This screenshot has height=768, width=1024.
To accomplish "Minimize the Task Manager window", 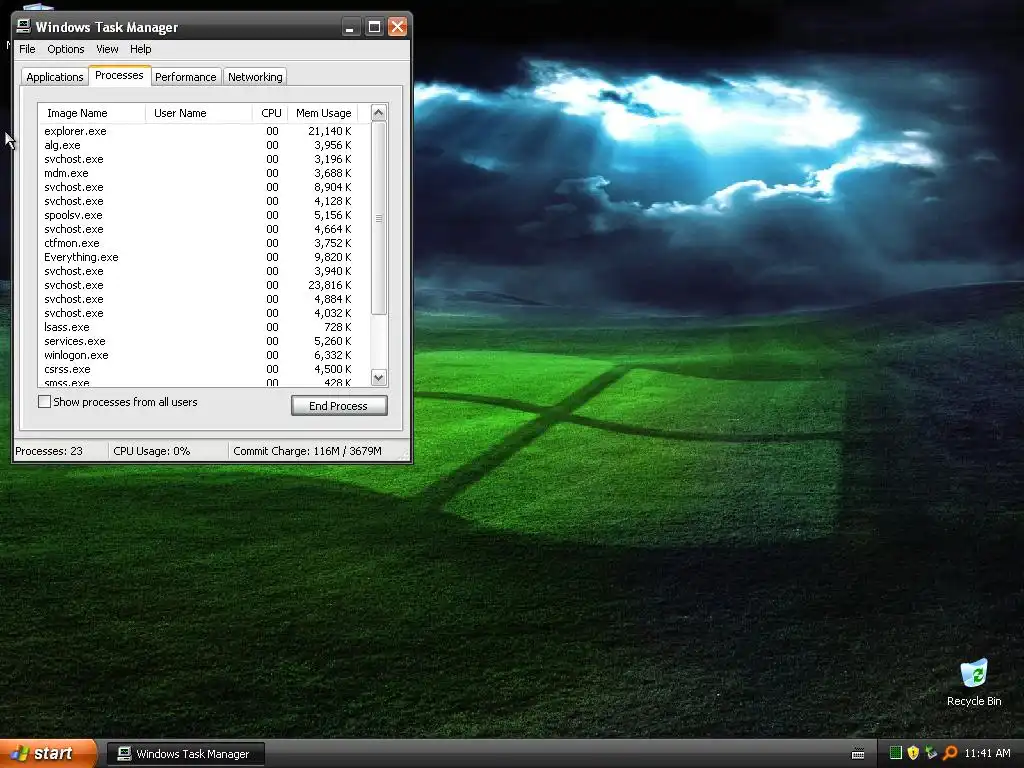I will click(x=351, y=27).
